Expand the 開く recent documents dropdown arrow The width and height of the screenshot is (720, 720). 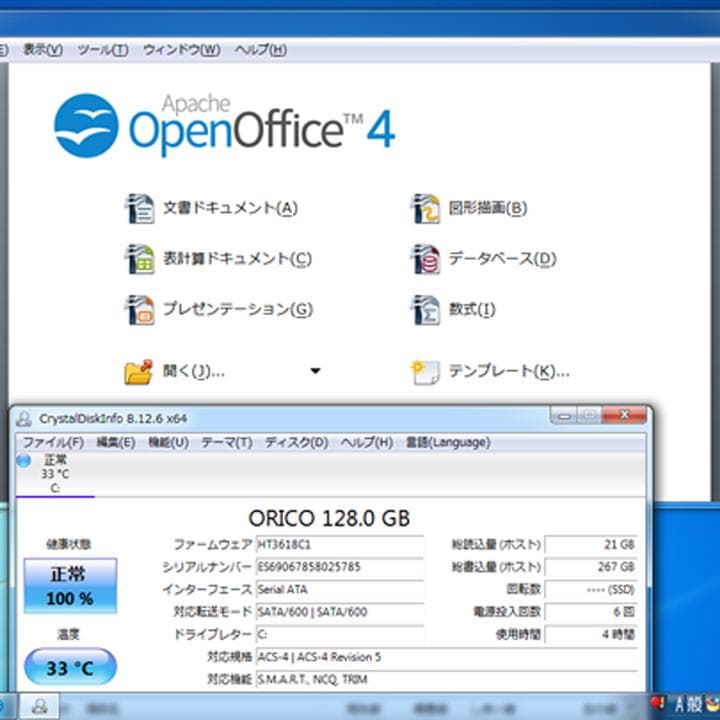coord(315,371)
